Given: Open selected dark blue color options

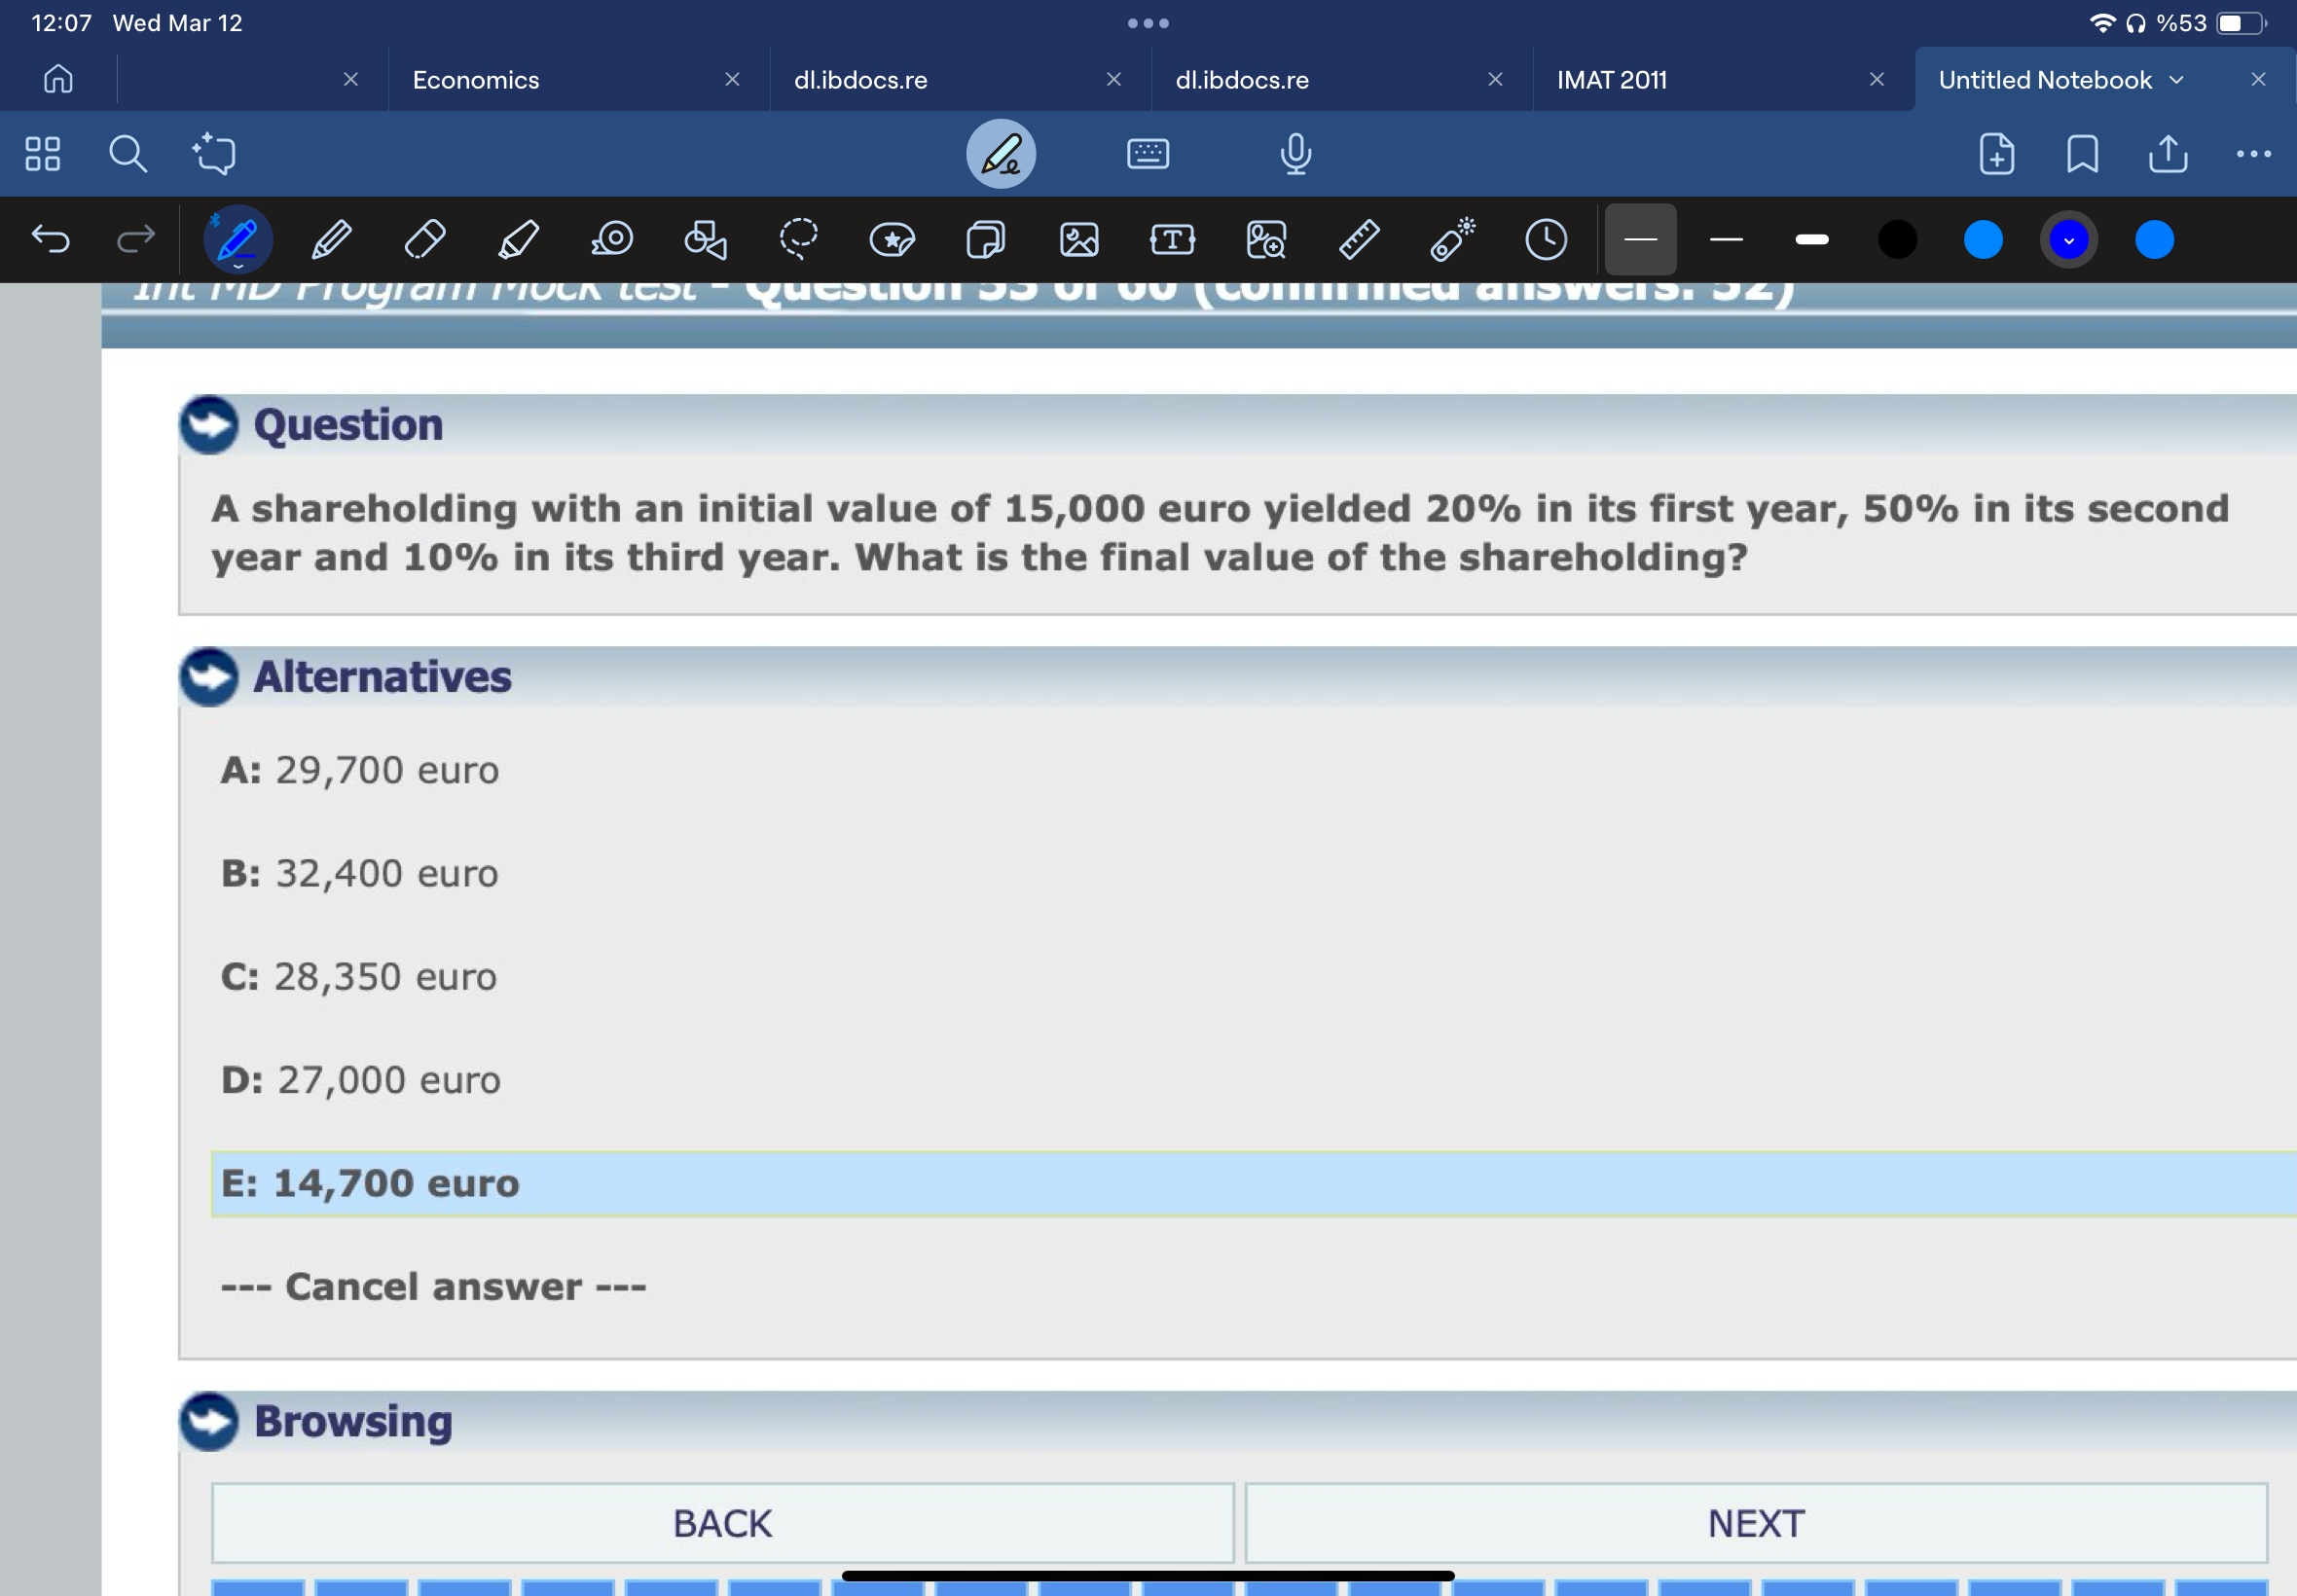Looking at the screenshot, I should pos(2068,240).
